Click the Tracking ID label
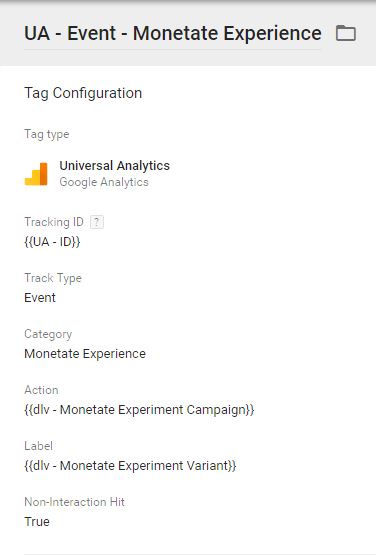This screenshot has height=555, width=376. [54, 222]
